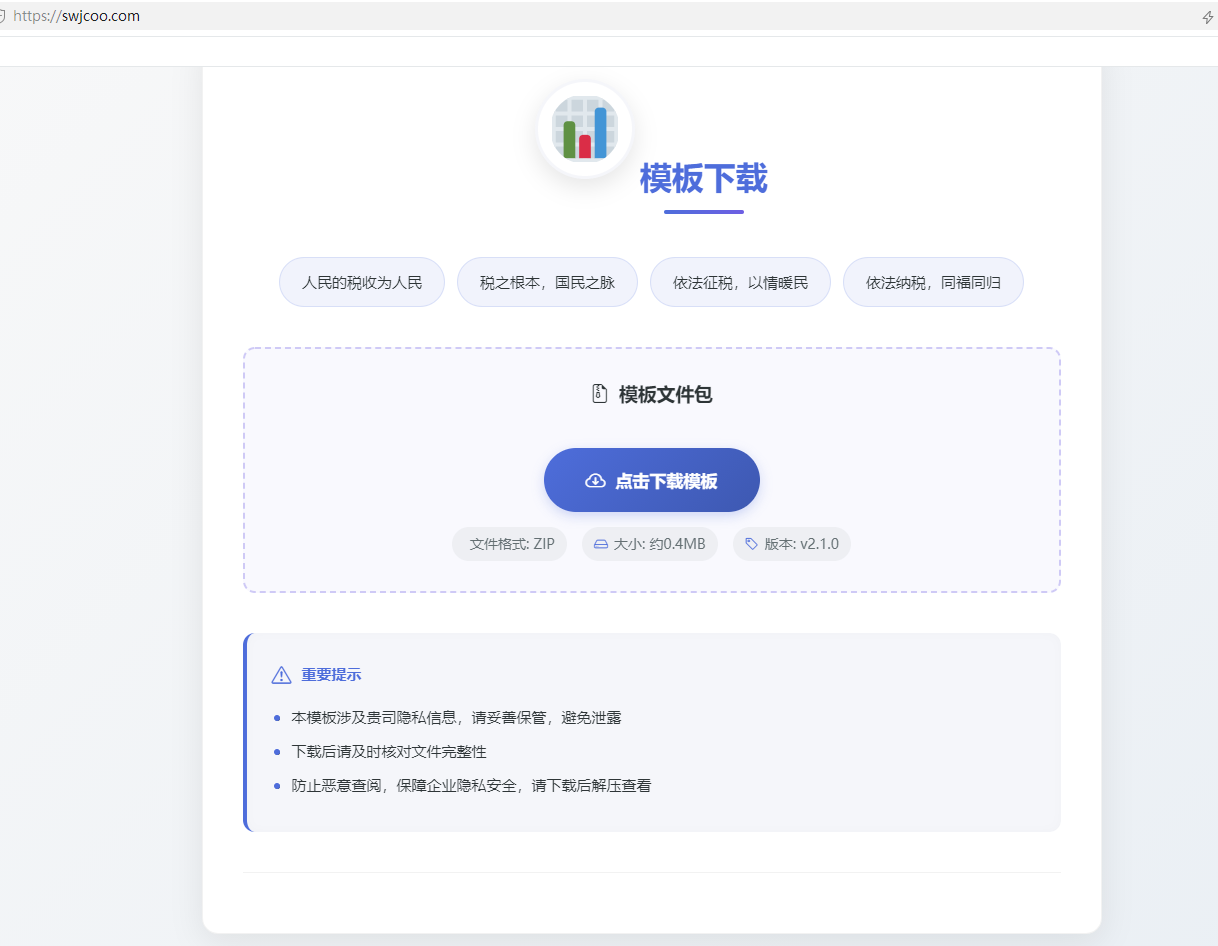Click the 版本: v2.1.0 info tag
Viewport: 1218px width, 946px height.
click(791, 543)
